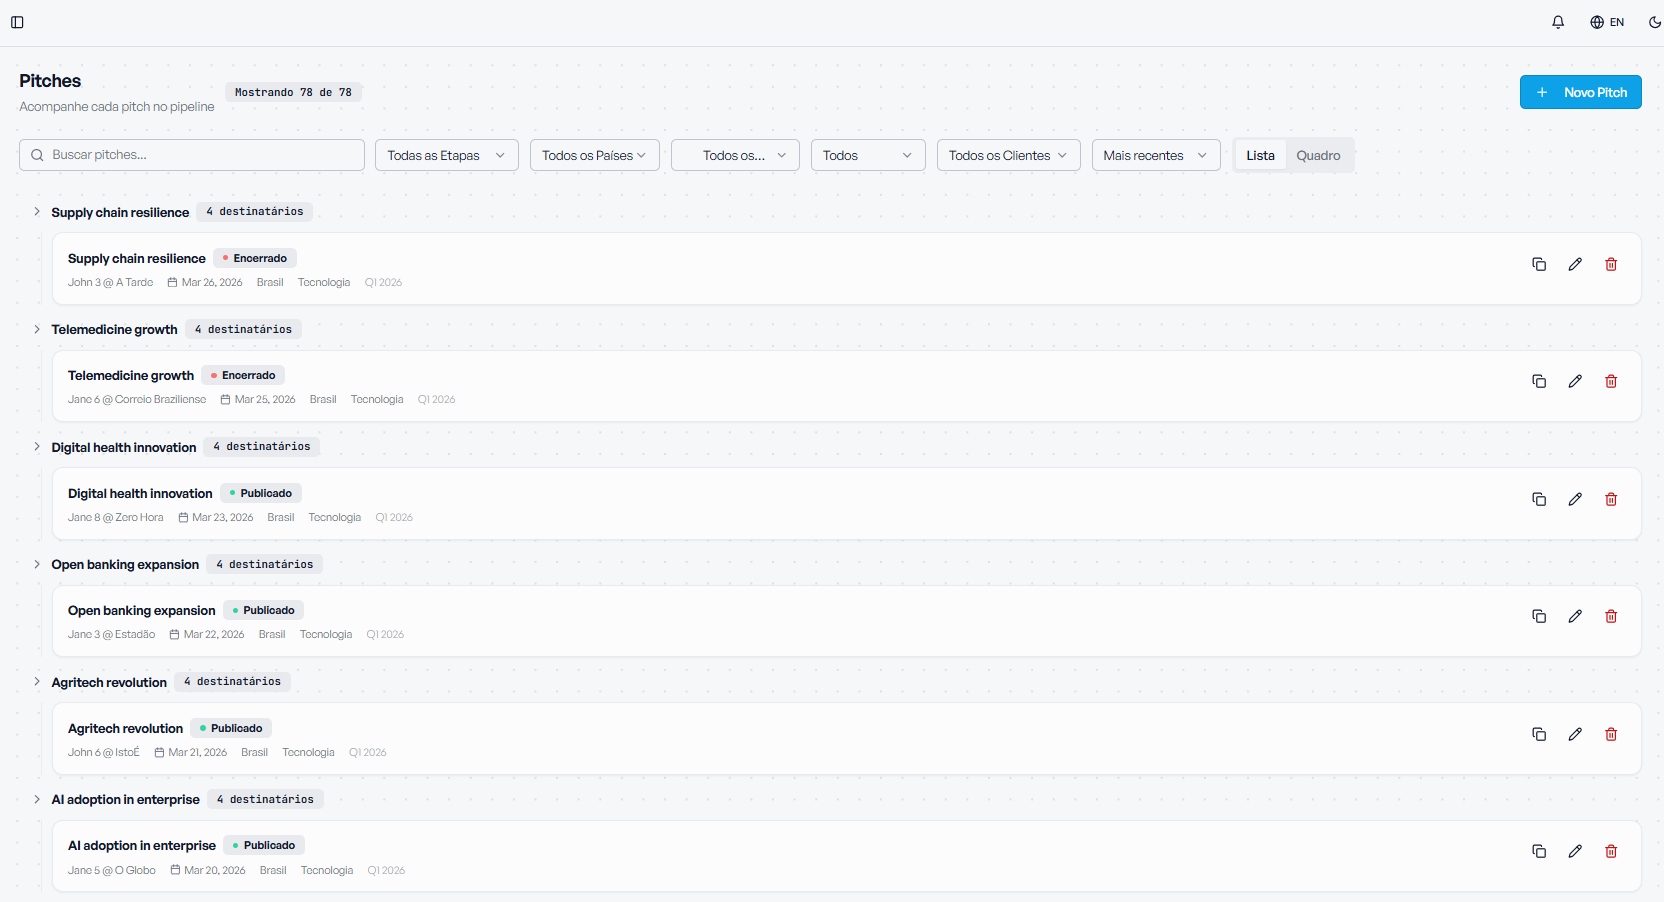Delete the Digital health innovation pitch
Image resolution: width=1664 pixels, height=902 pixels.
(1611, 499)
